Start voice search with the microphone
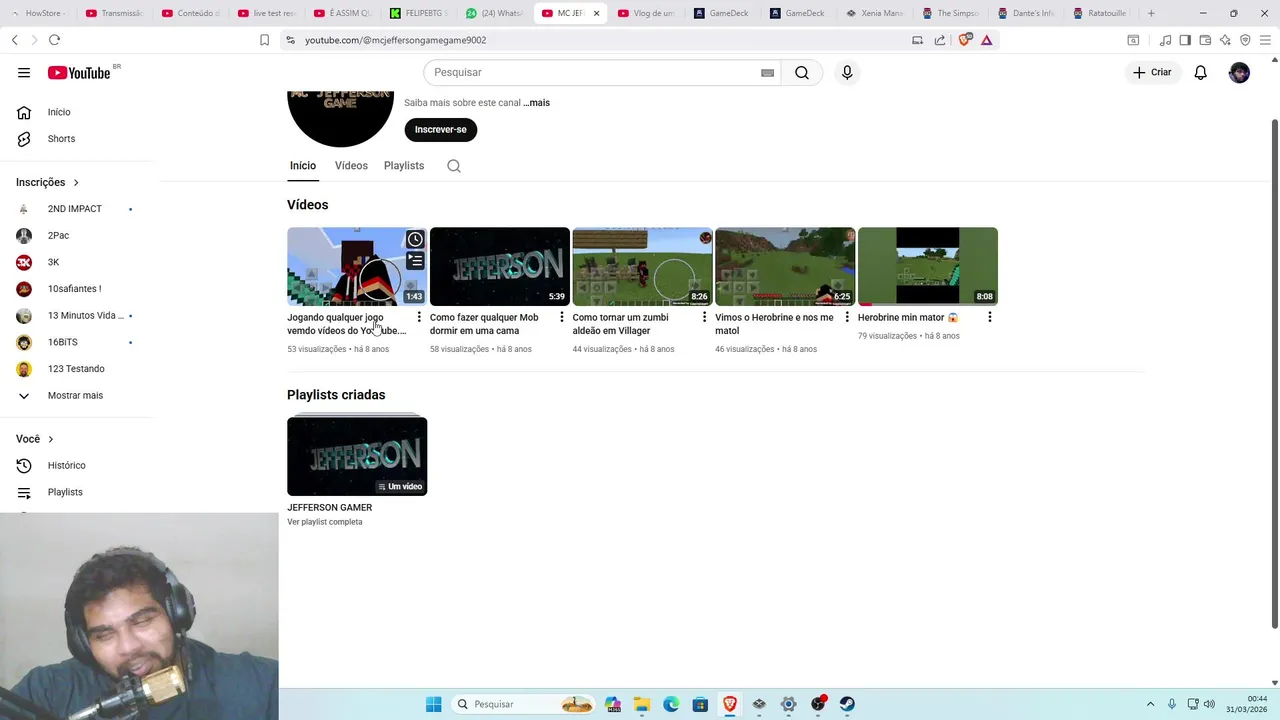Image resolution: width=1280 pixels, height=720 pixels. pos(847,73)
